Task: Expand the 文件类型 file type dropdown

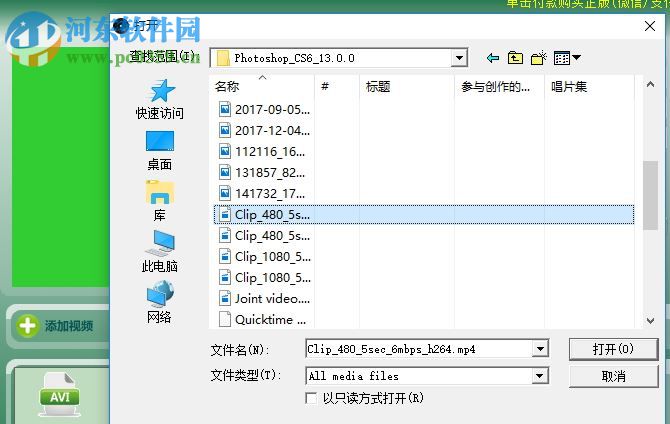Action: [x=540, y=376]
